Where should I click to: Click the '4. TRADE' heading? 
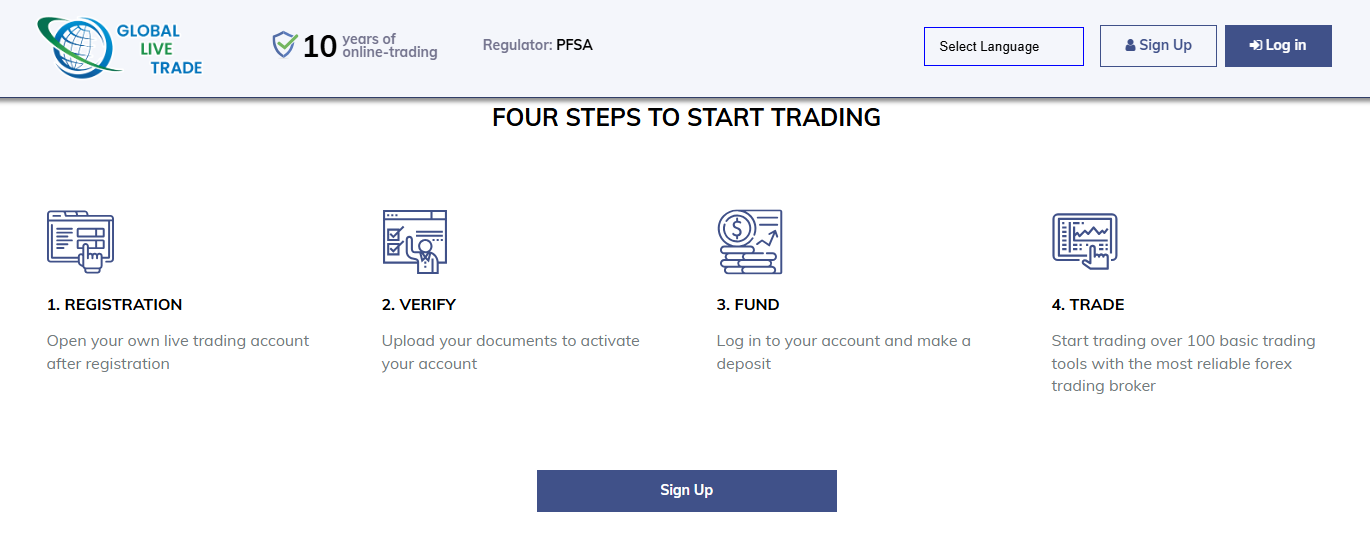(x=1088, y=305)
